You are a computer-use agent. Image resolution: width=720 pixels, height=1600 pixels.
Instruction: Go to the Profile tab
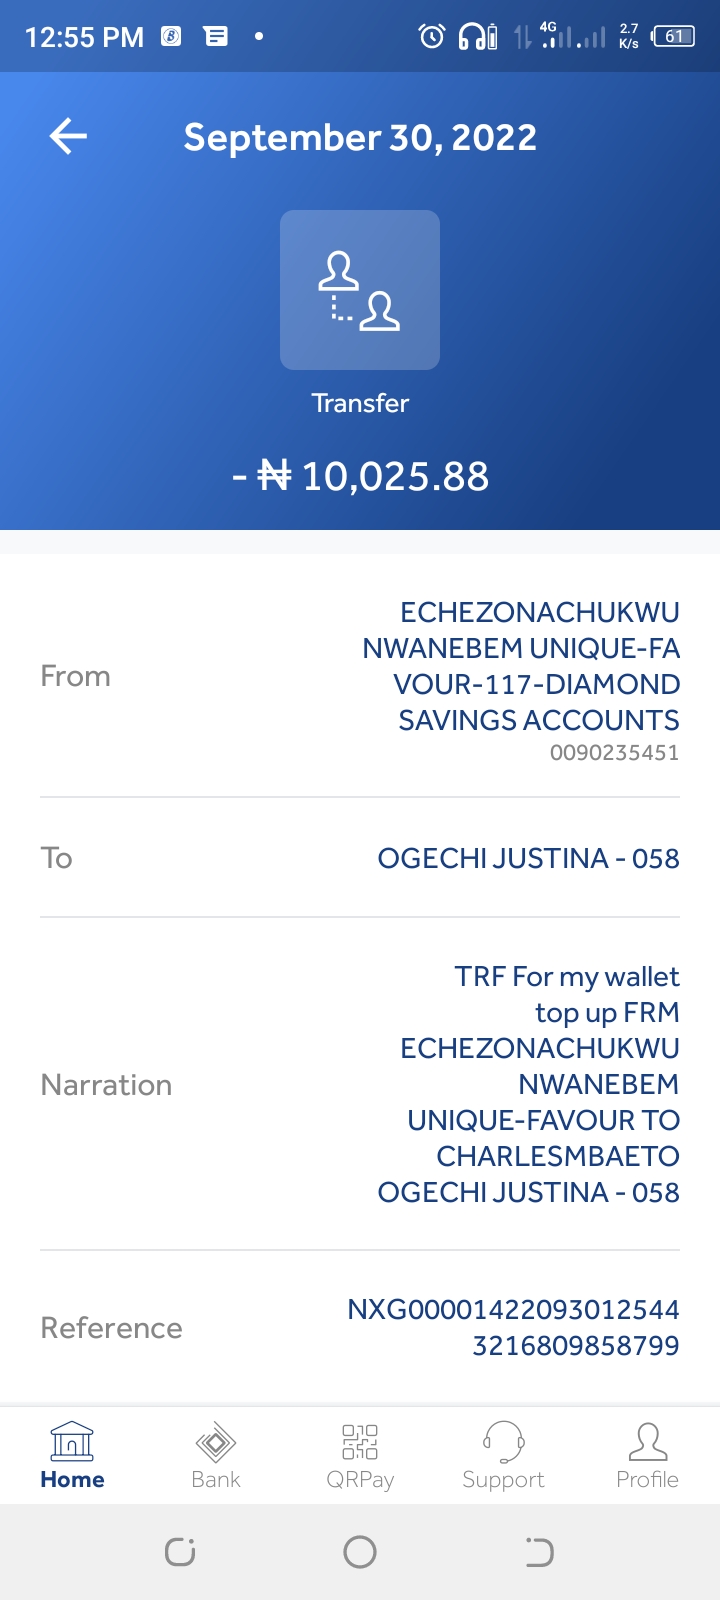point(647,1456)
